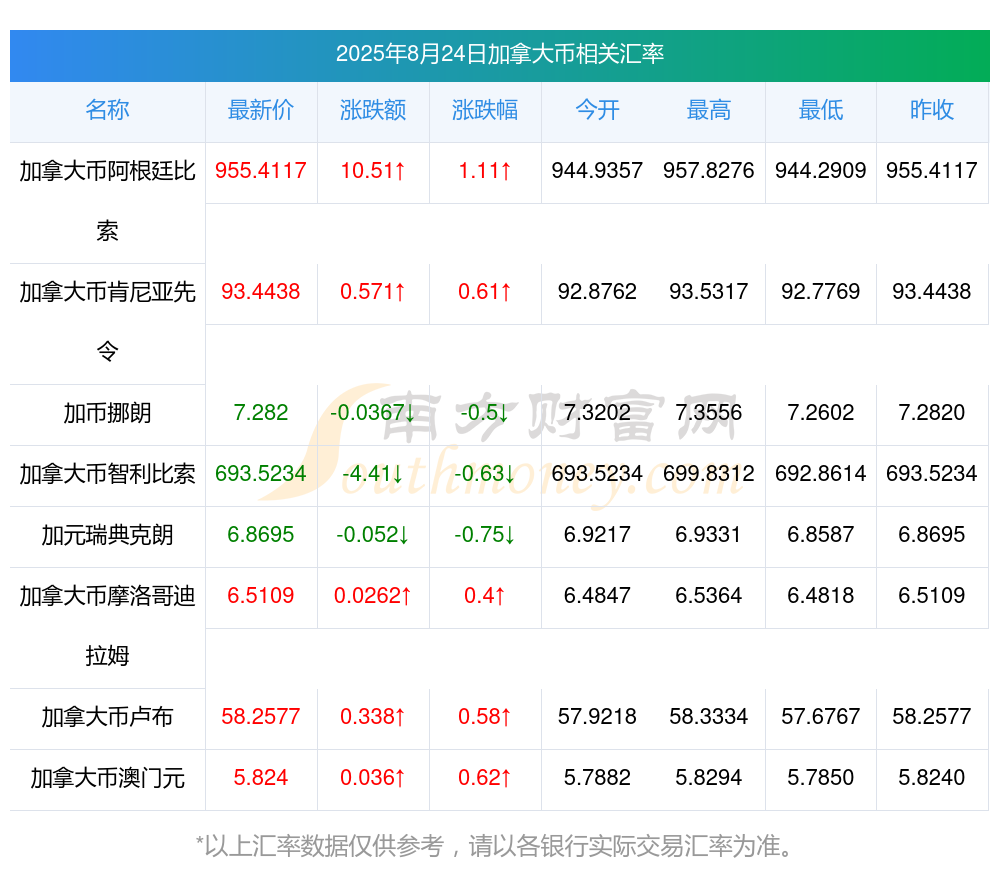The image size is (1000, 877).
Task: Click the row name 加拿大币阿根廷比索
Action: [x=107, y=201]
